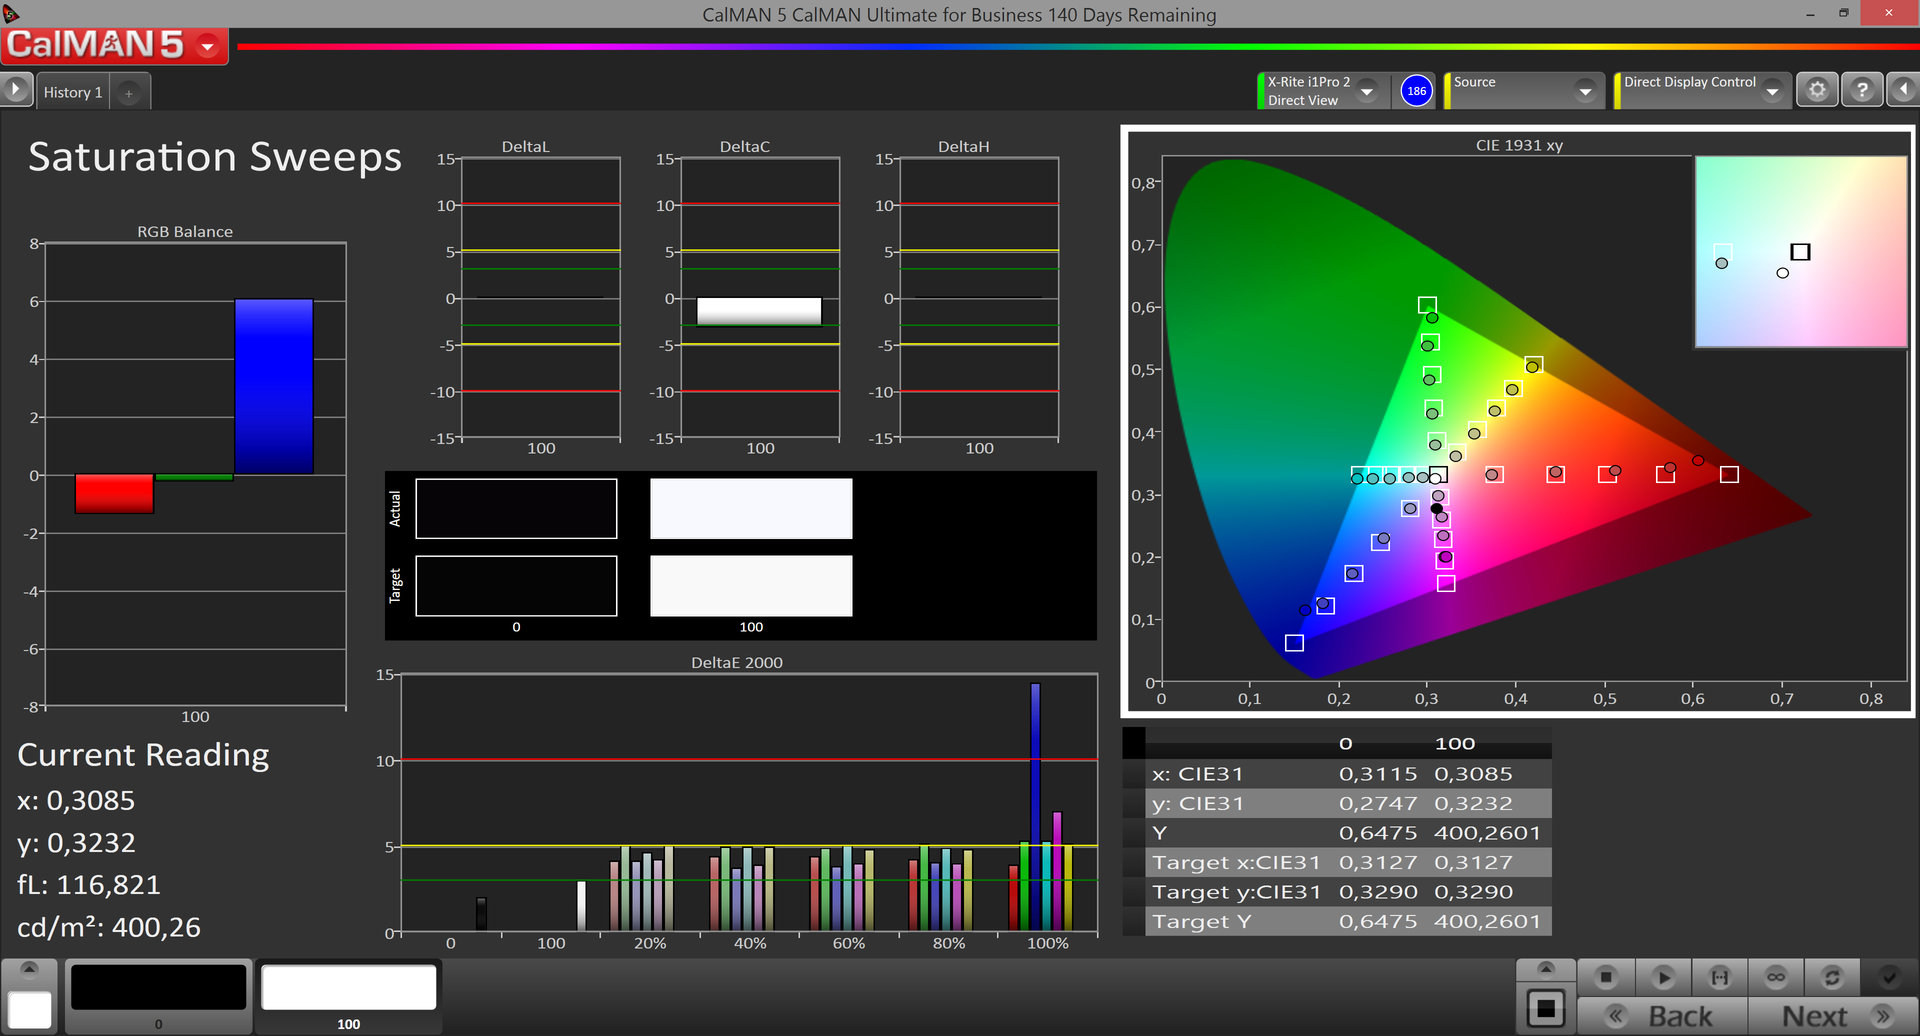Screen dimensions: 1920x1036
Task: Open the X-Rite i1Pro 2 meter dropdown
Action: (1367, 91)
